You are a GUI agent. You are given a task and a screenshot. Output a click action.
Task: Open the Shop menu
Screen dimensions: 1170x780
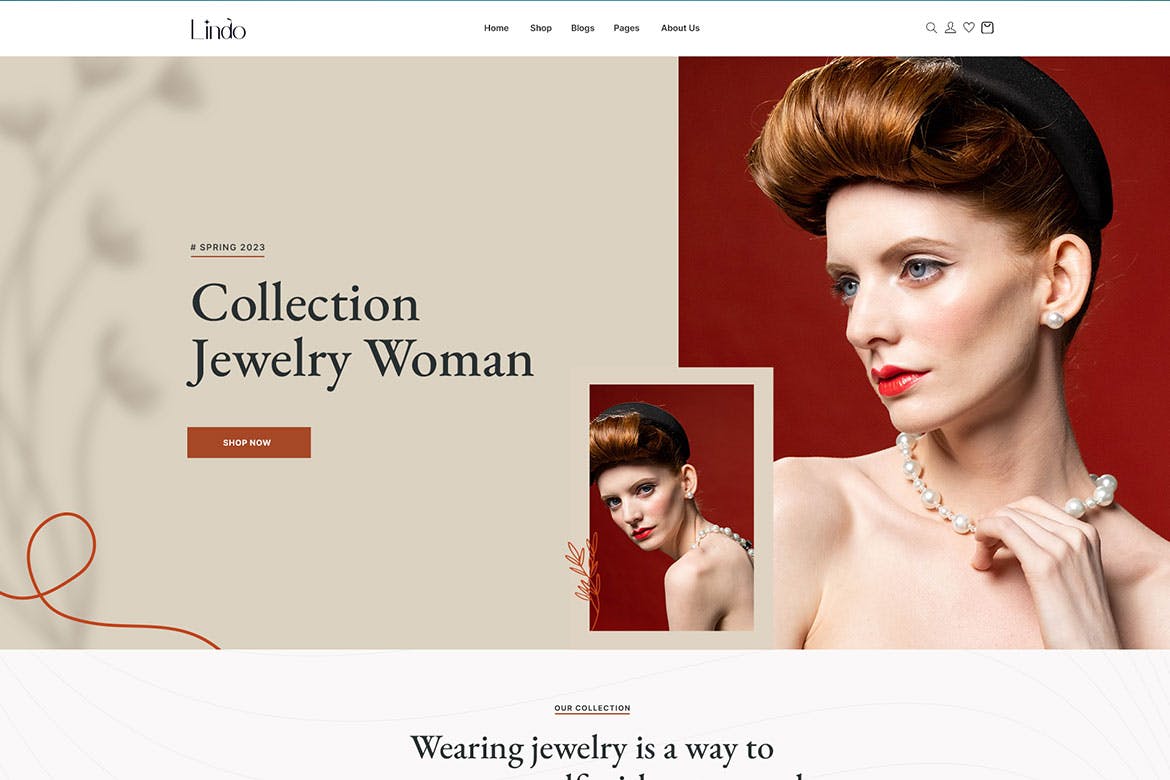click(541, 28)
